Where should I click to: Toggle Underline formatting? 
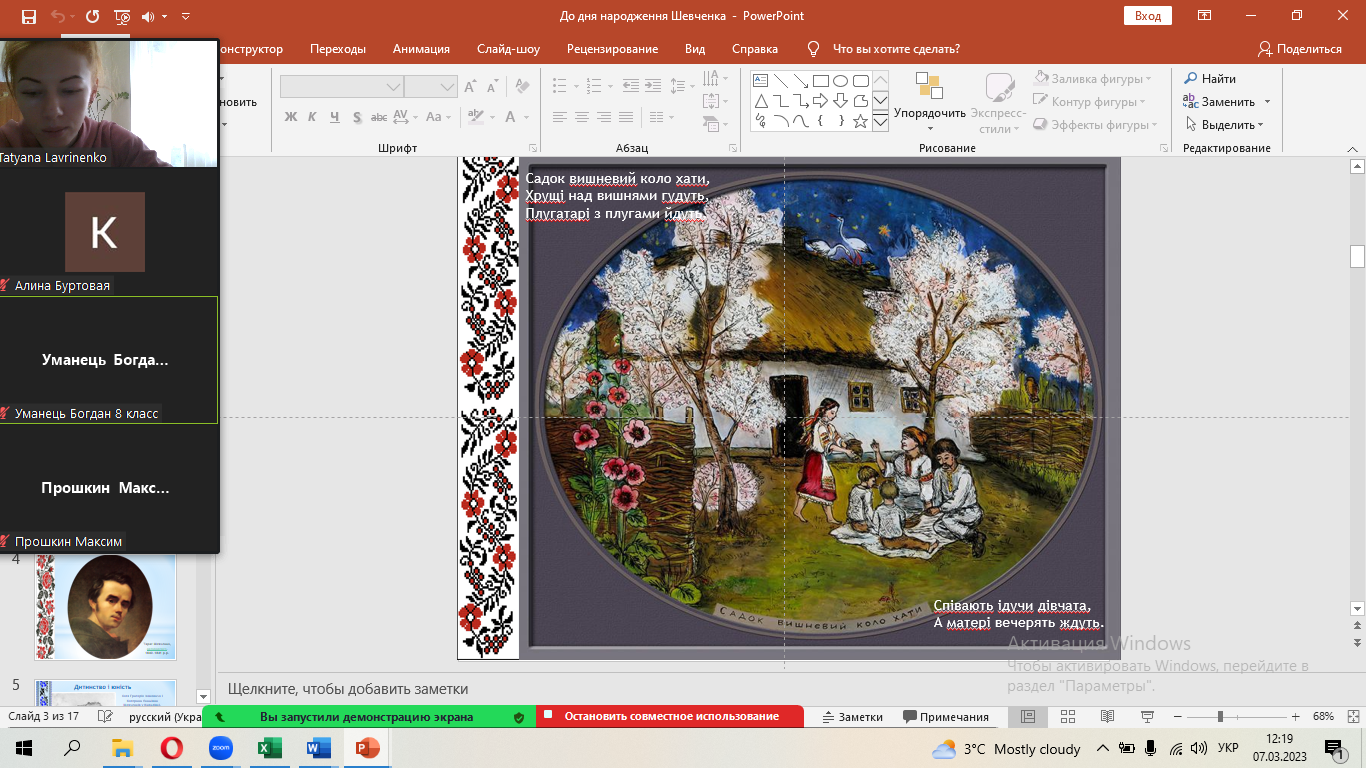coord(333,117)
